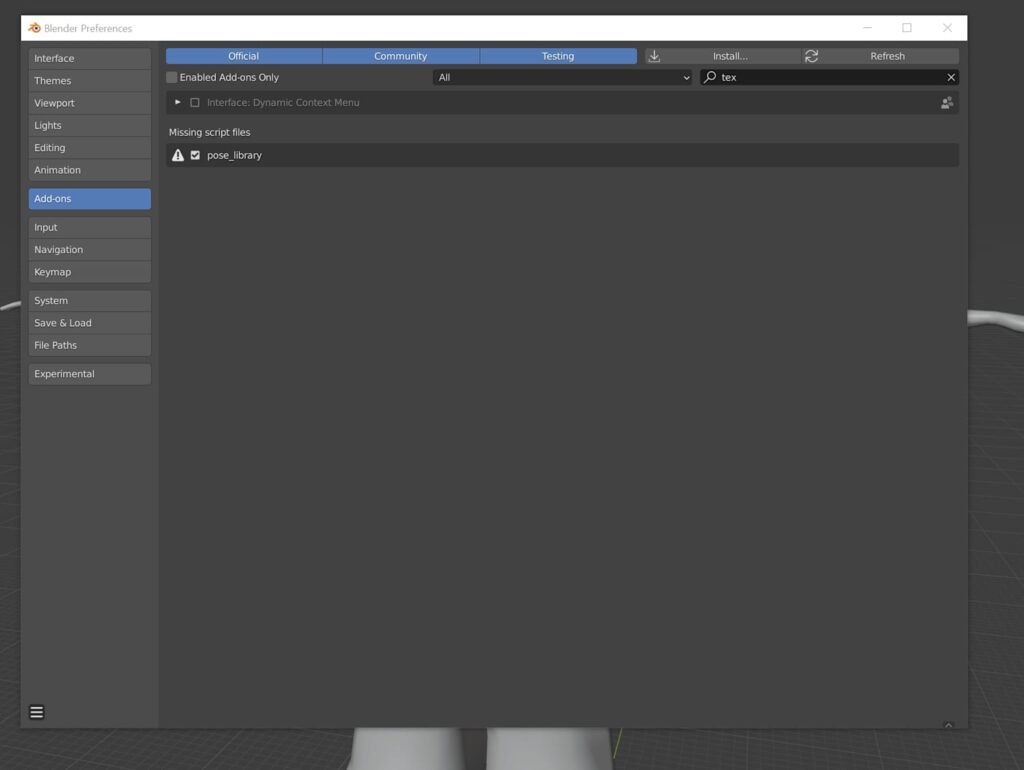The width and height of the screenshot is (1024, 770).
Task: Toggle the Official add-ons filter tab
Action: [x=244, y=56]
